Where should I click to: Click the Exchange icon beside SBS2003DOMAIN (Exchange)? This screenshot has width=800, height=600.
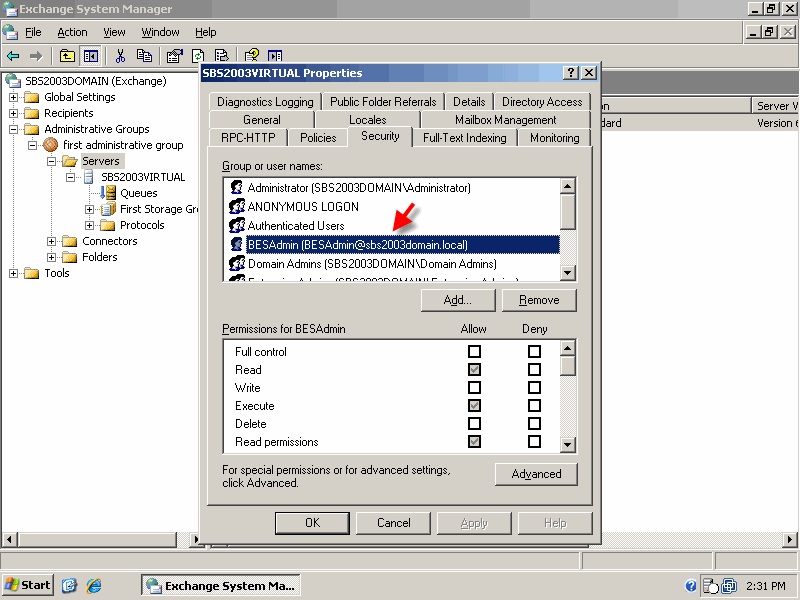(x=12, y=81)
